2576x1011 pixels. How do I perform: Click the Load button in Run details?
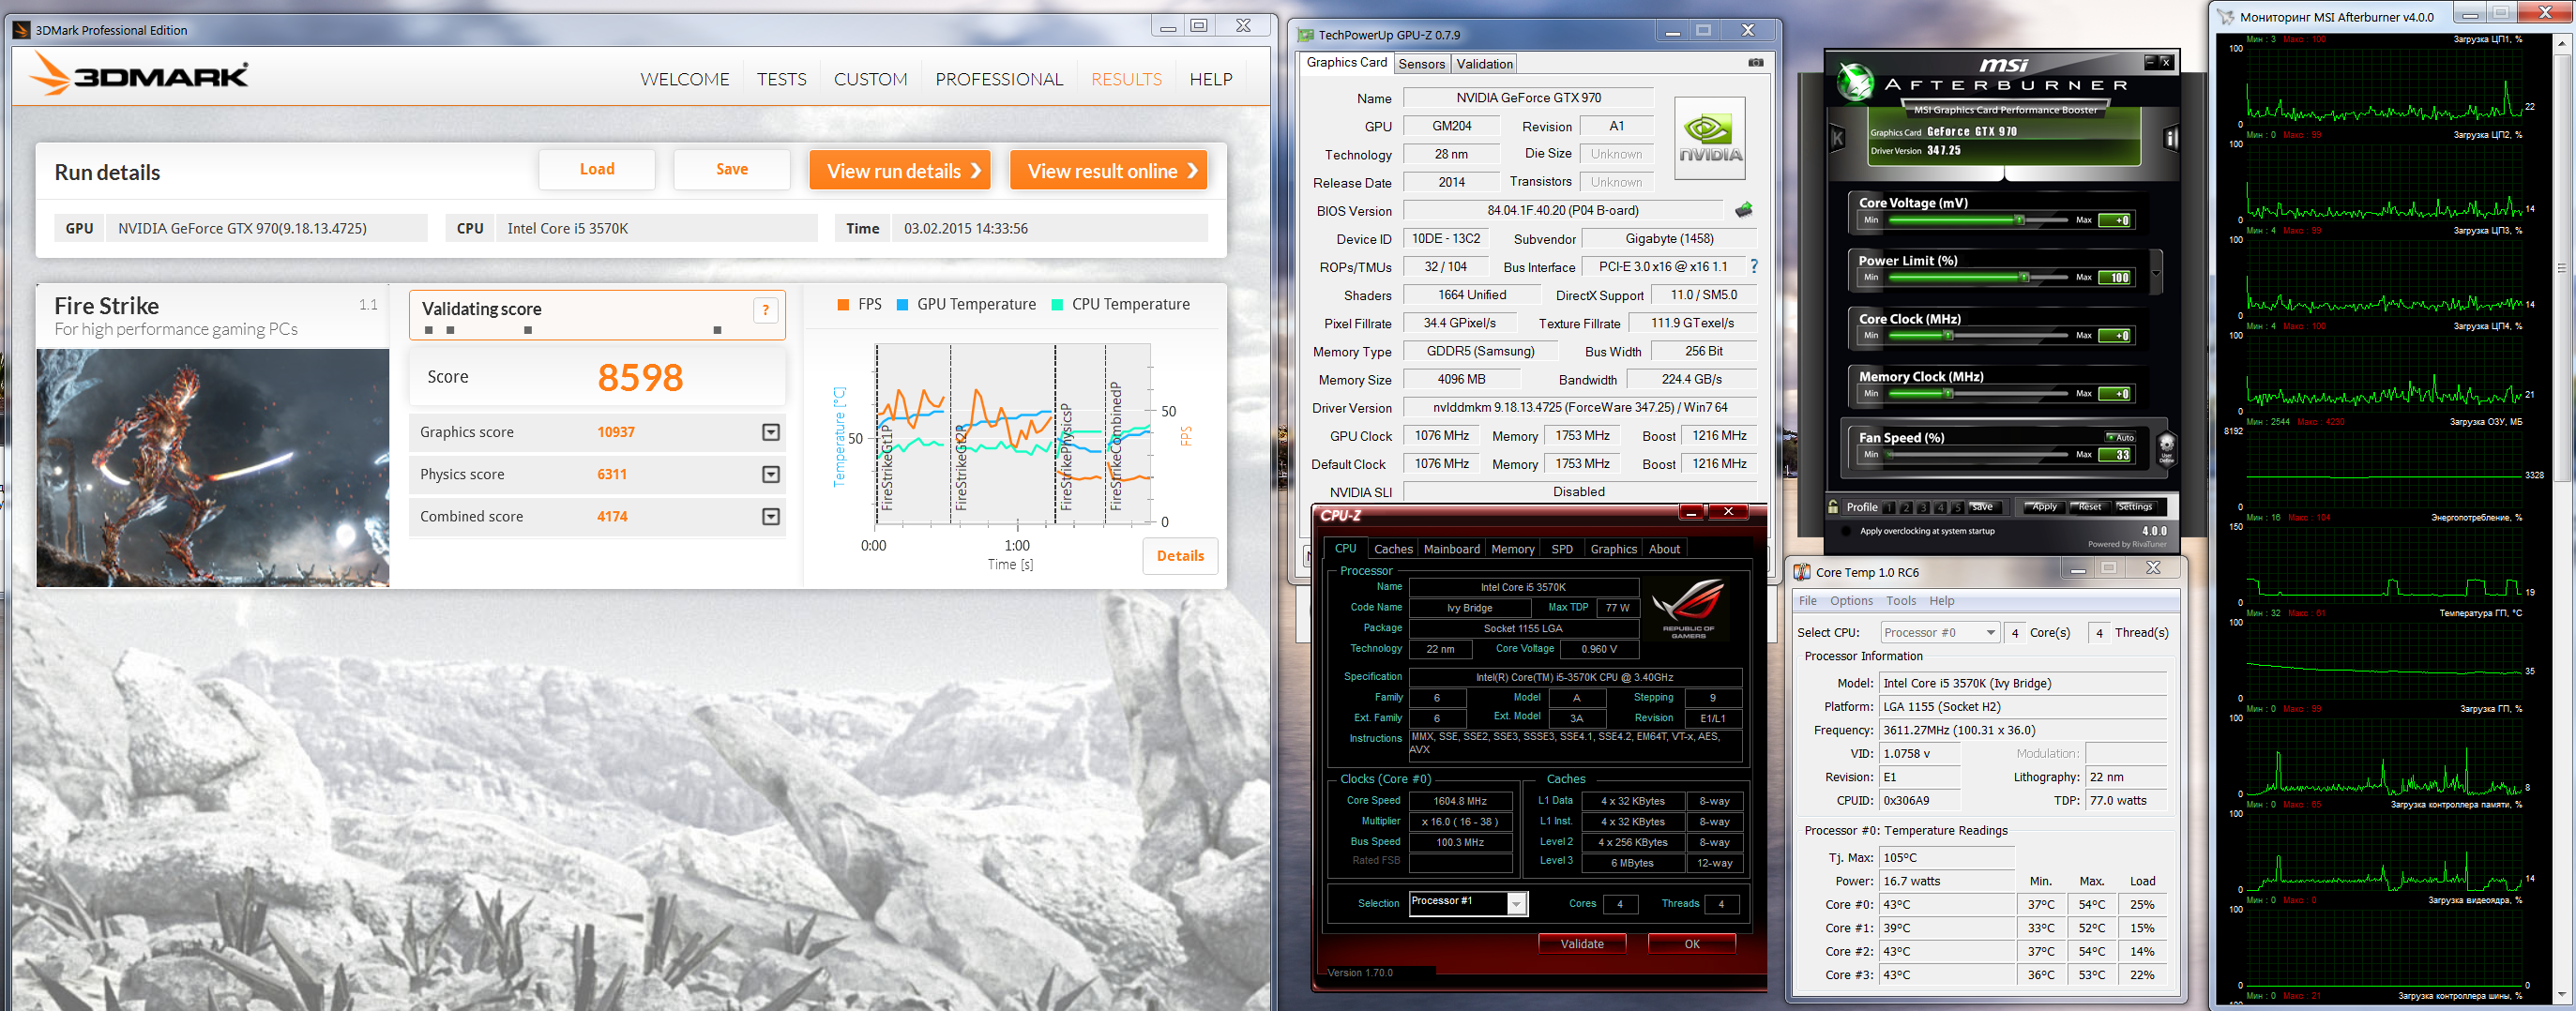(597, 170)
